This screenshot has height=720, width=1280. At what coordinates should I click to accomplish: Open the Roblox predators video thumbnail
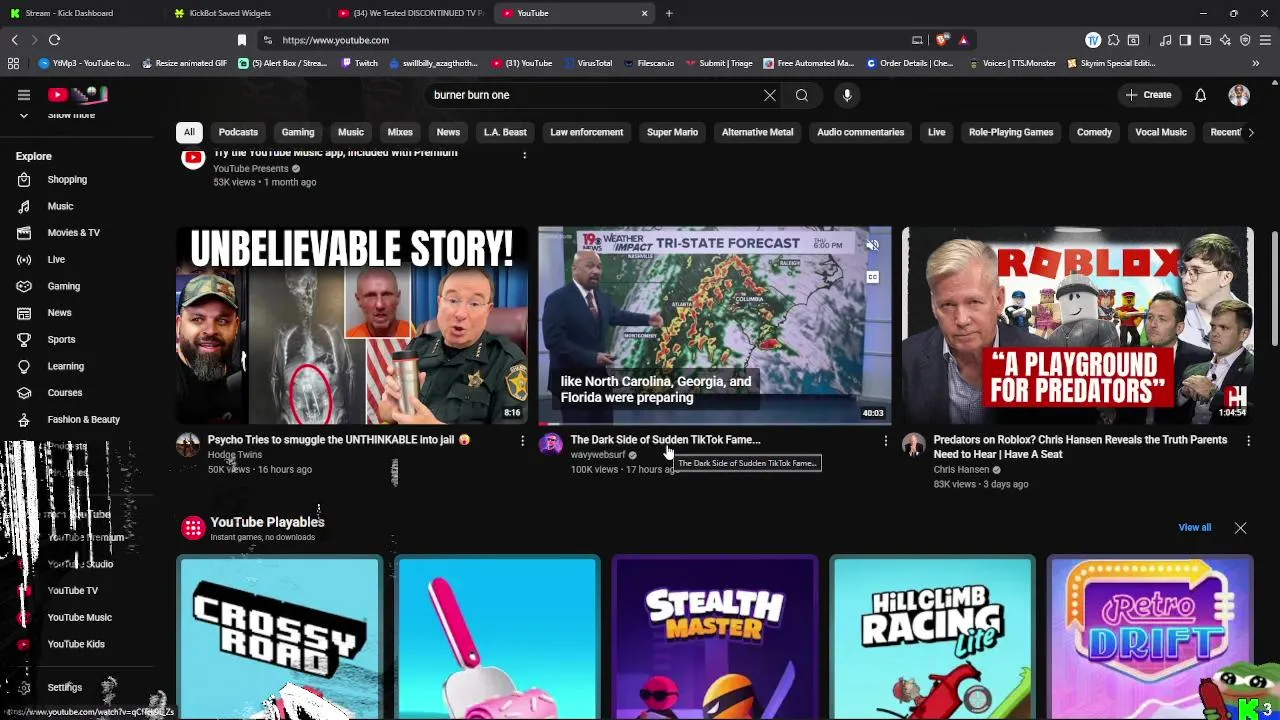pos(1078,325)
